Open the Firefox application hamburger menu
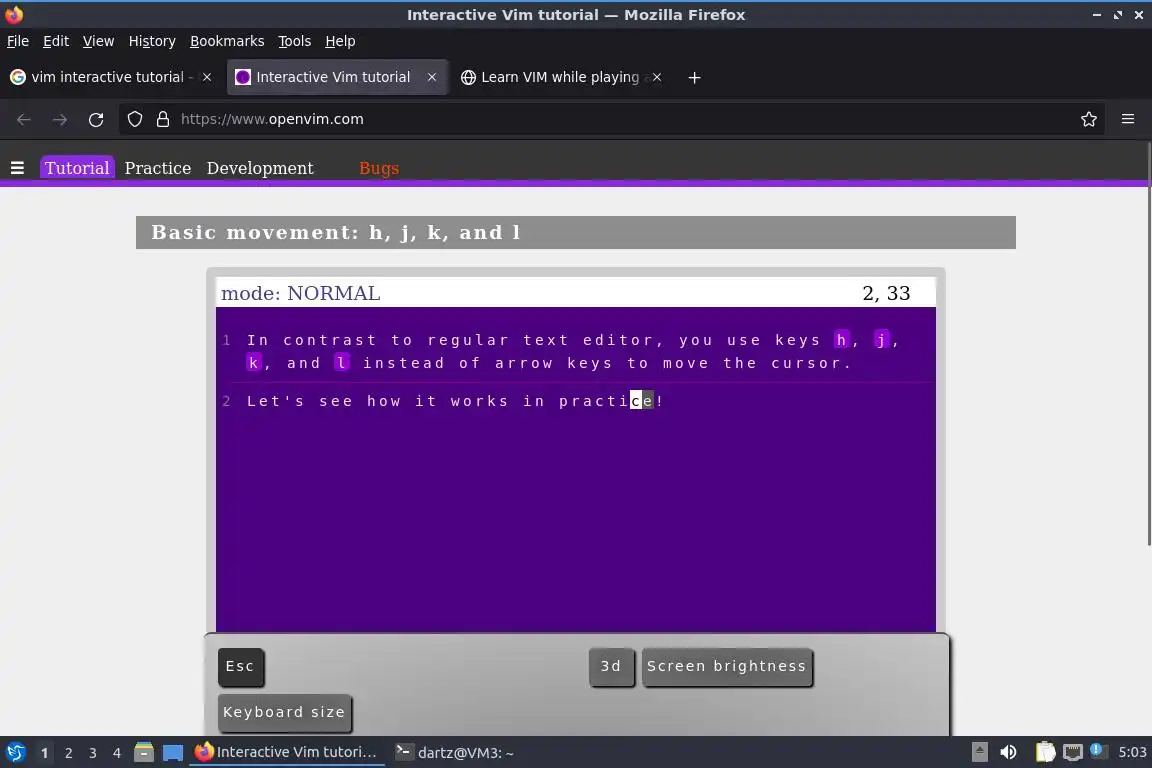 point(1128,119)
